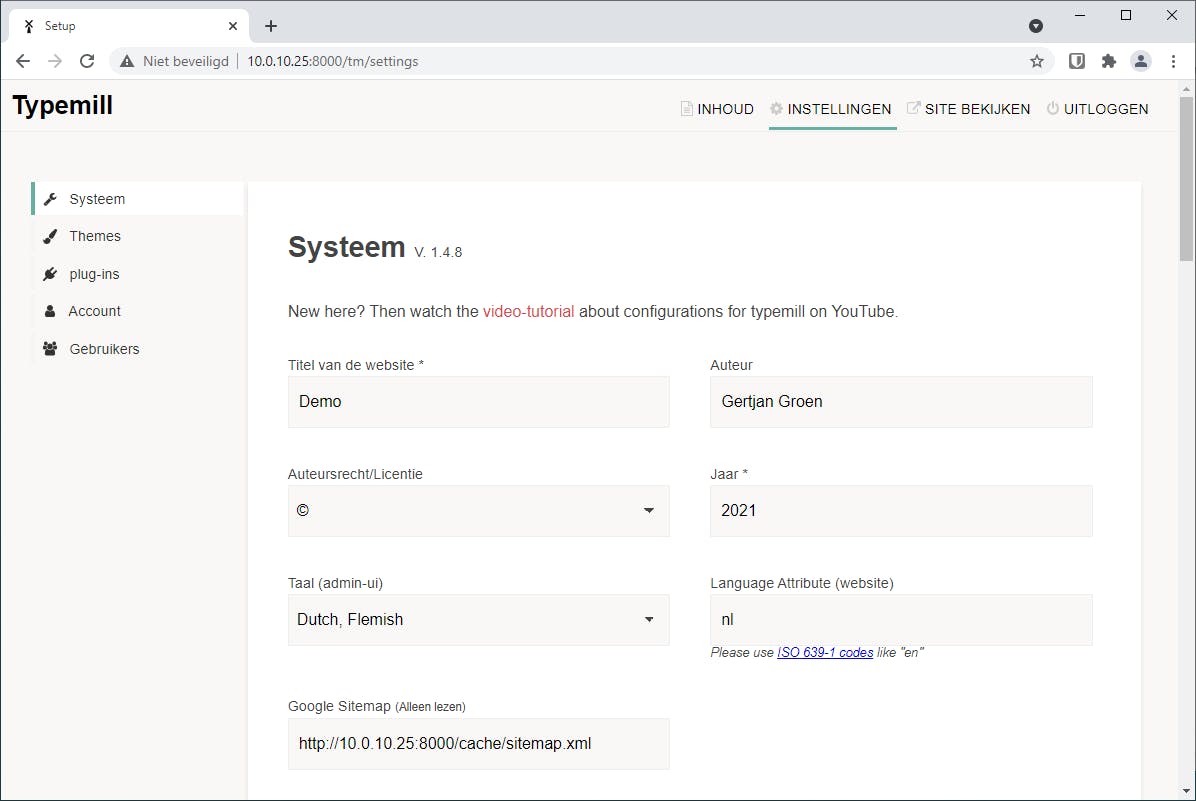Reload the page with the refresh icon
This screenshot has height=801, width=1196.
pos(87,61)
